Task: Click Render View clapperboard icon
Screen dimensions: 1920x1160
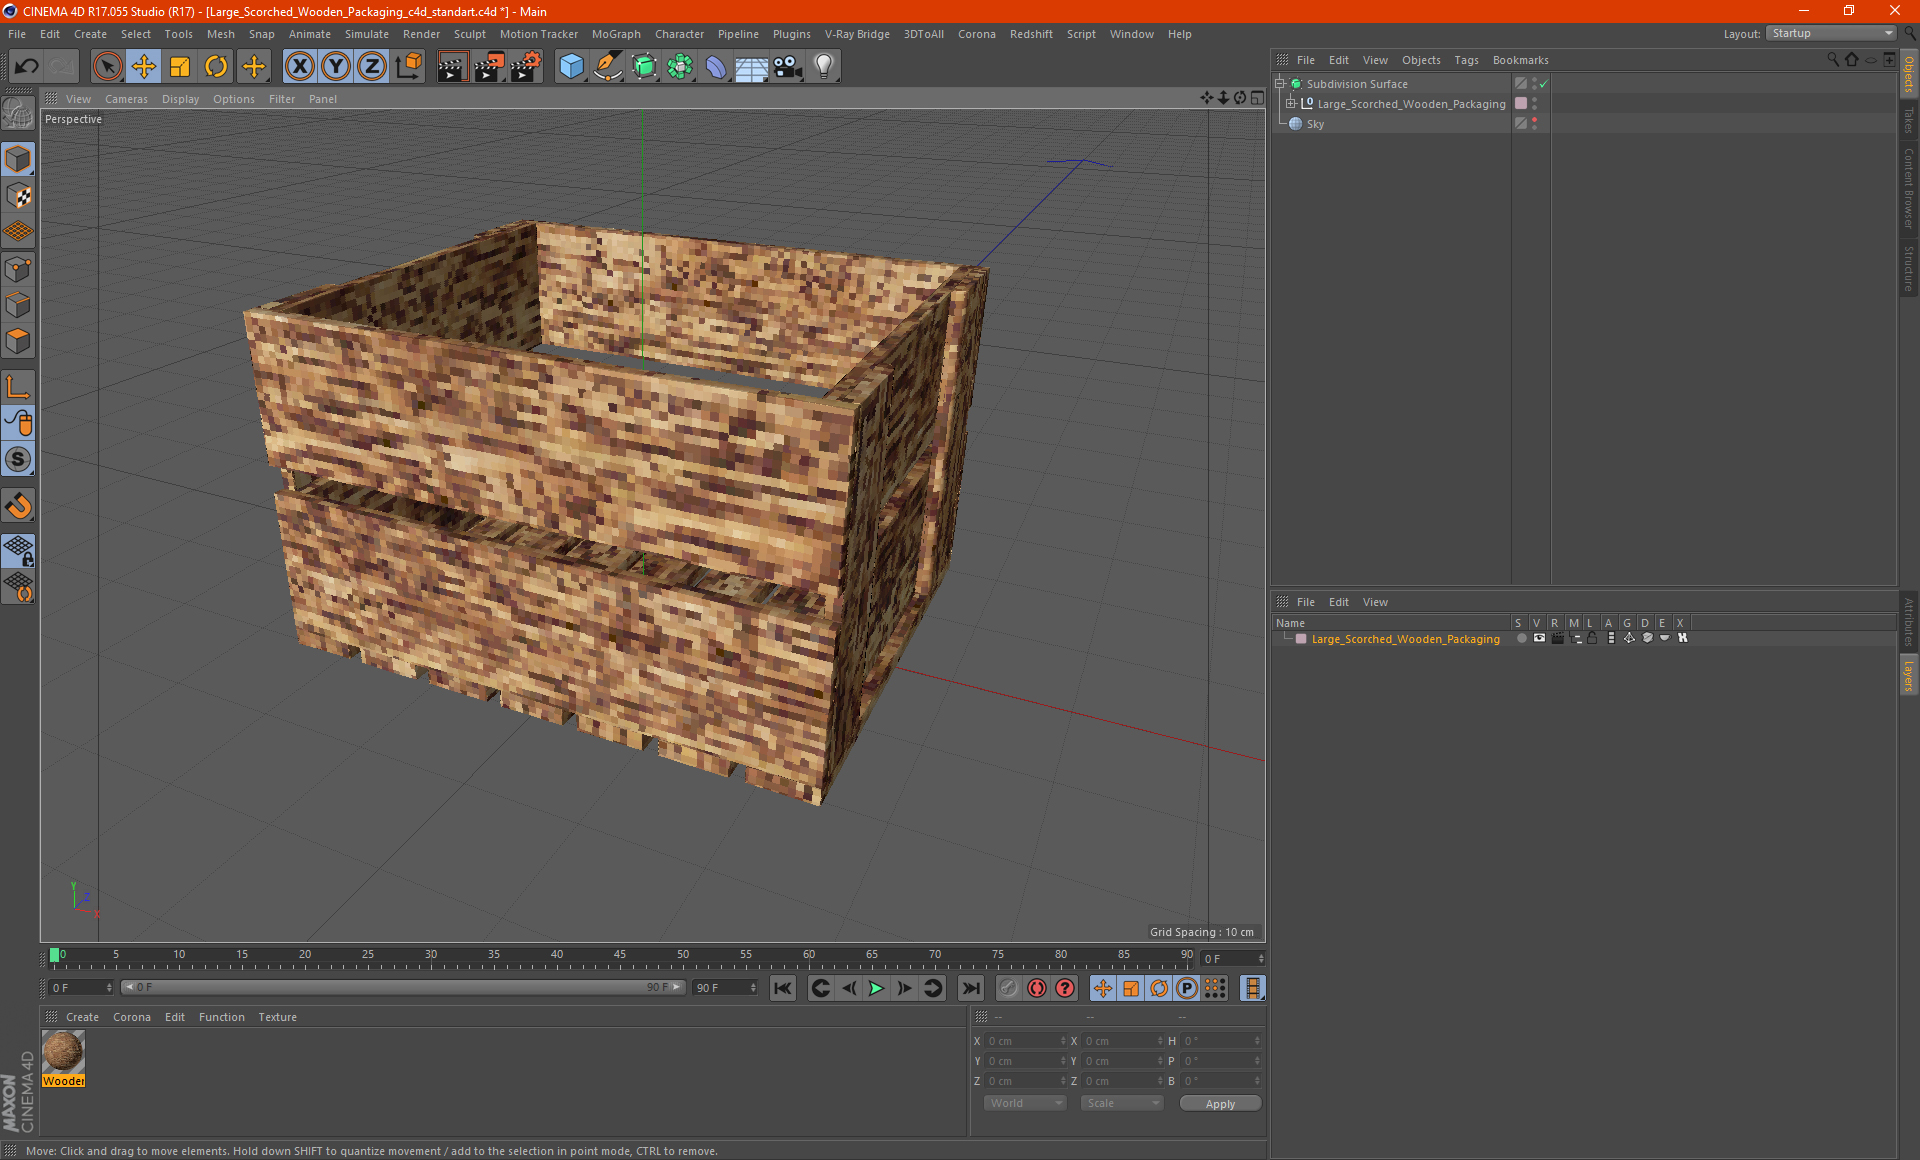Action: point(452,67)
